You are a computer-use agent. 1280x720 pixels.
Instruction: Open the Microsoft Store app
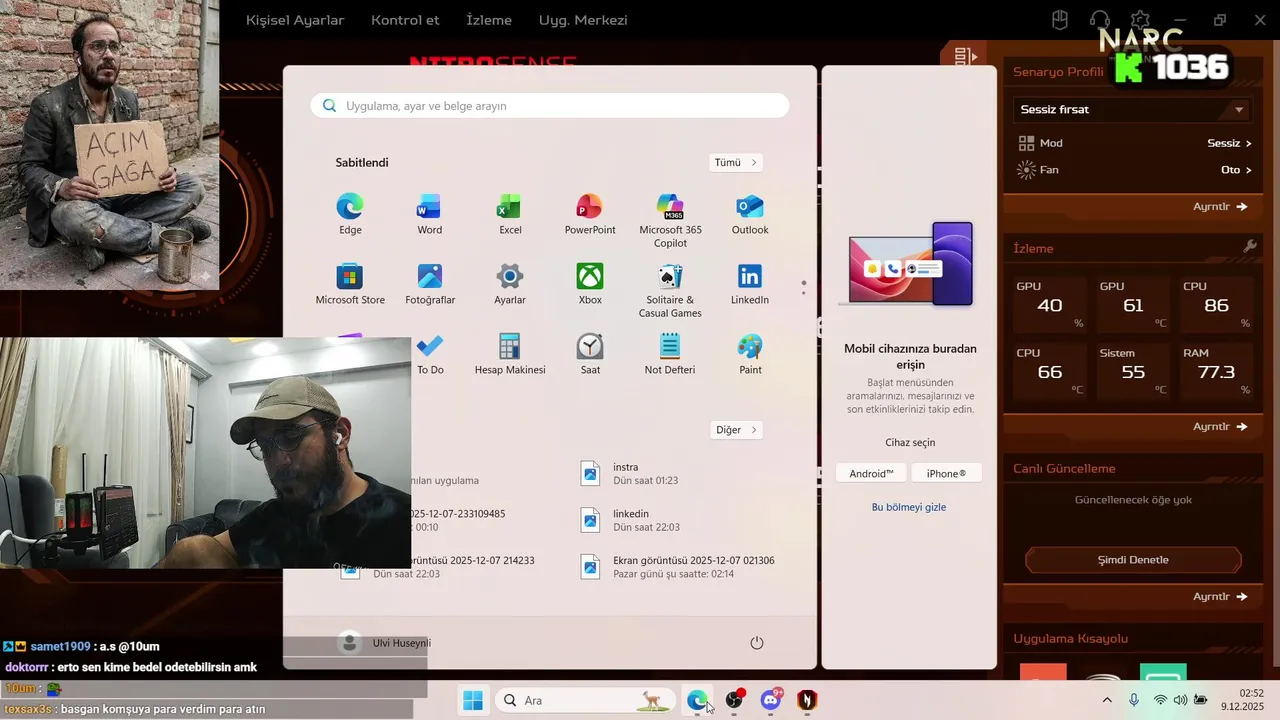(350, 284)
